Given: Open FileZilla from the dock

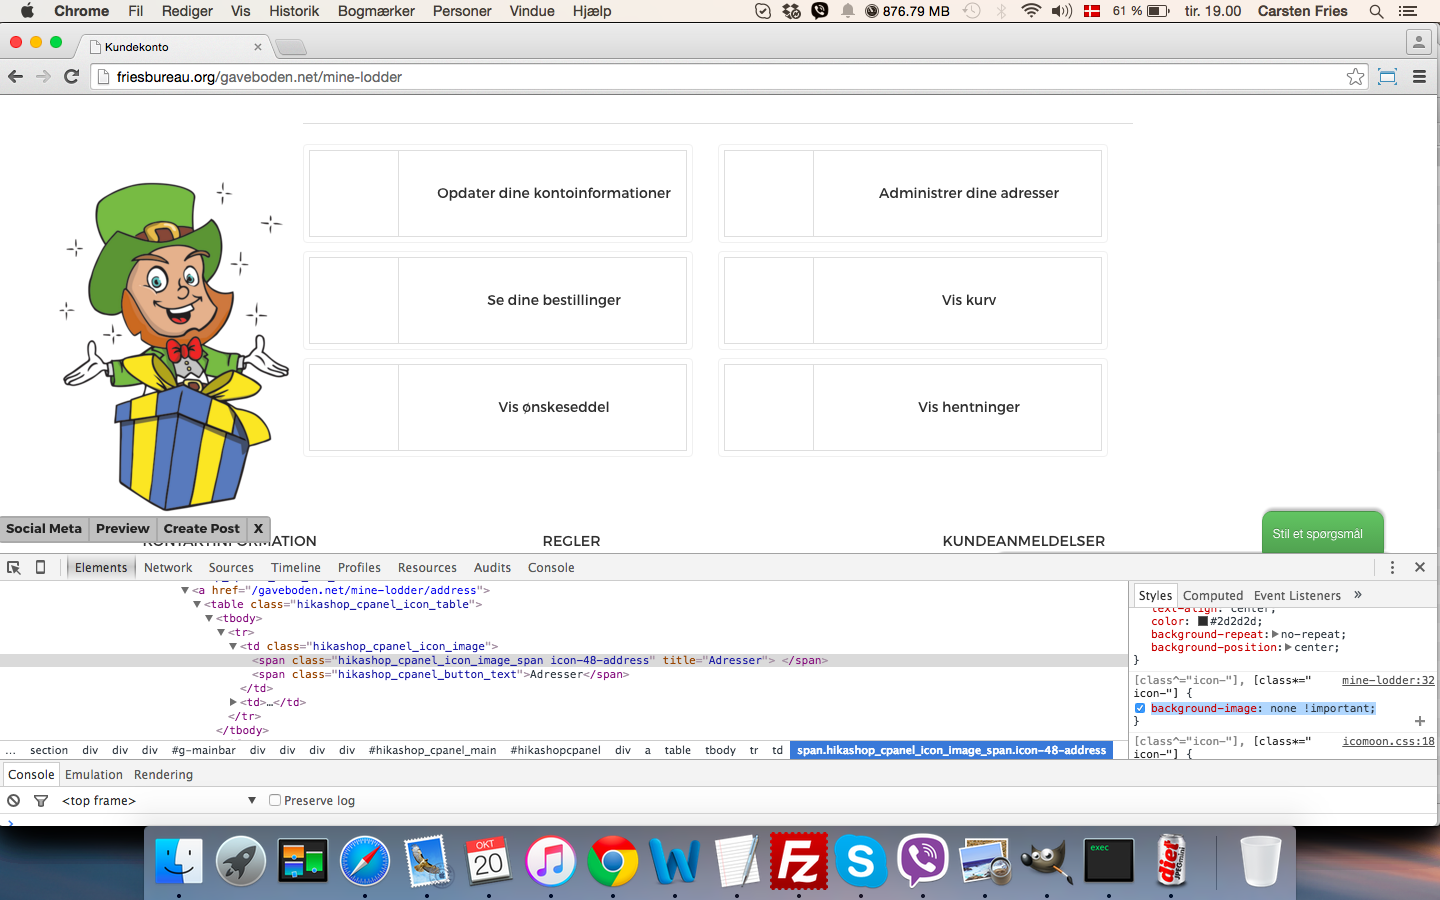Looking at the screenshot, I should [x=798, y=861].
